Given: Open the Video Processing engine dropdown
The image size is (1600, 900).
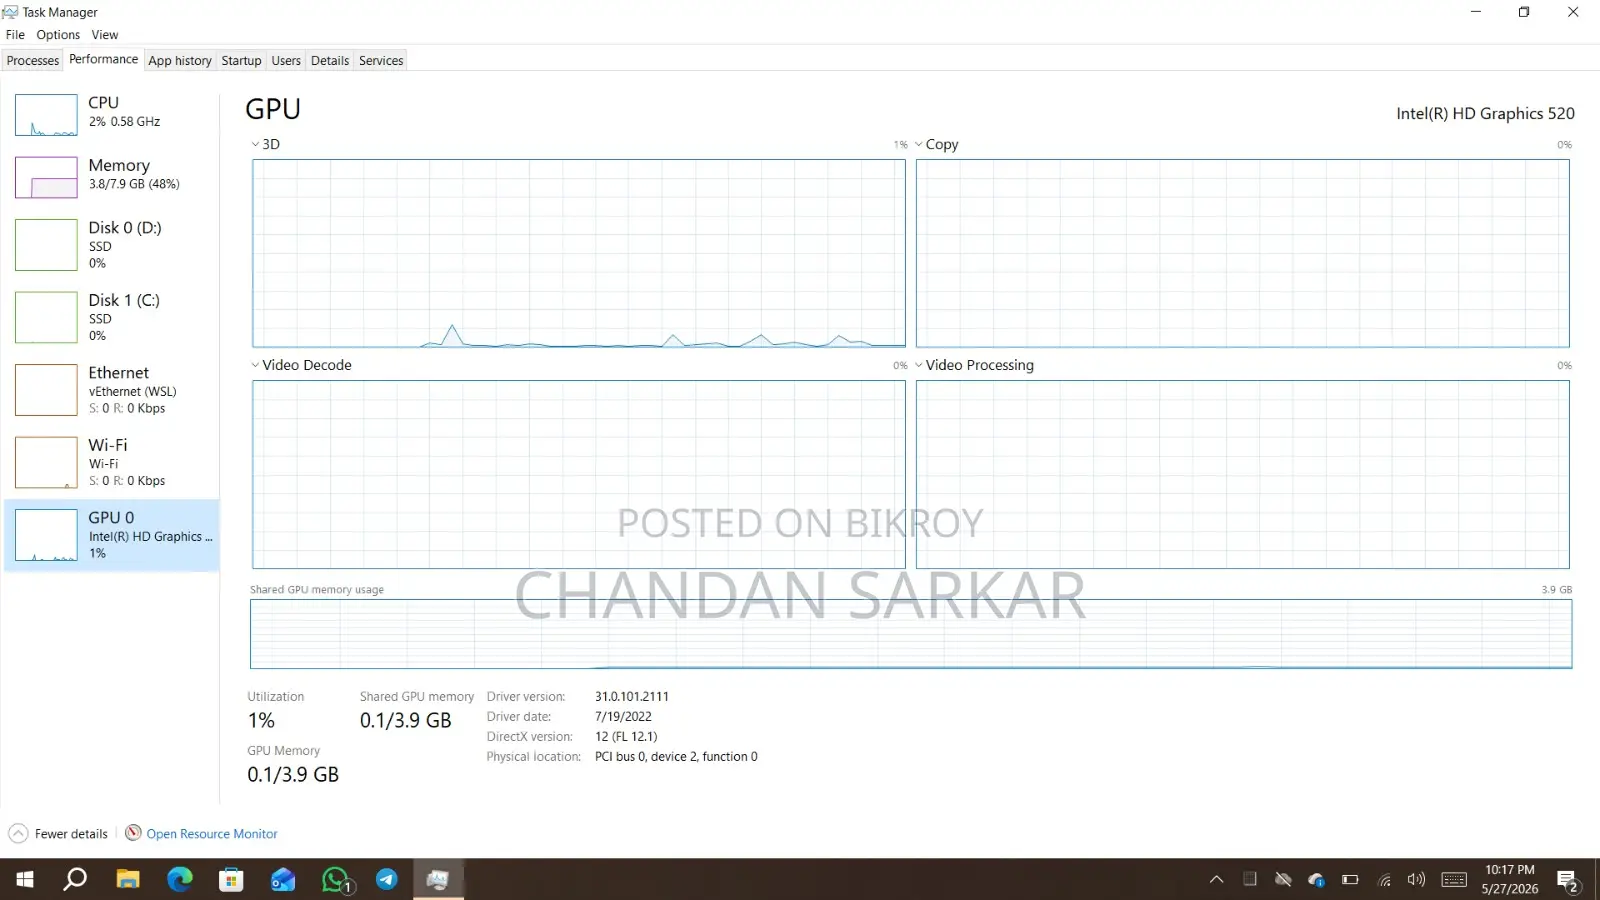Looking at the screenshot, I should [974, 366].
